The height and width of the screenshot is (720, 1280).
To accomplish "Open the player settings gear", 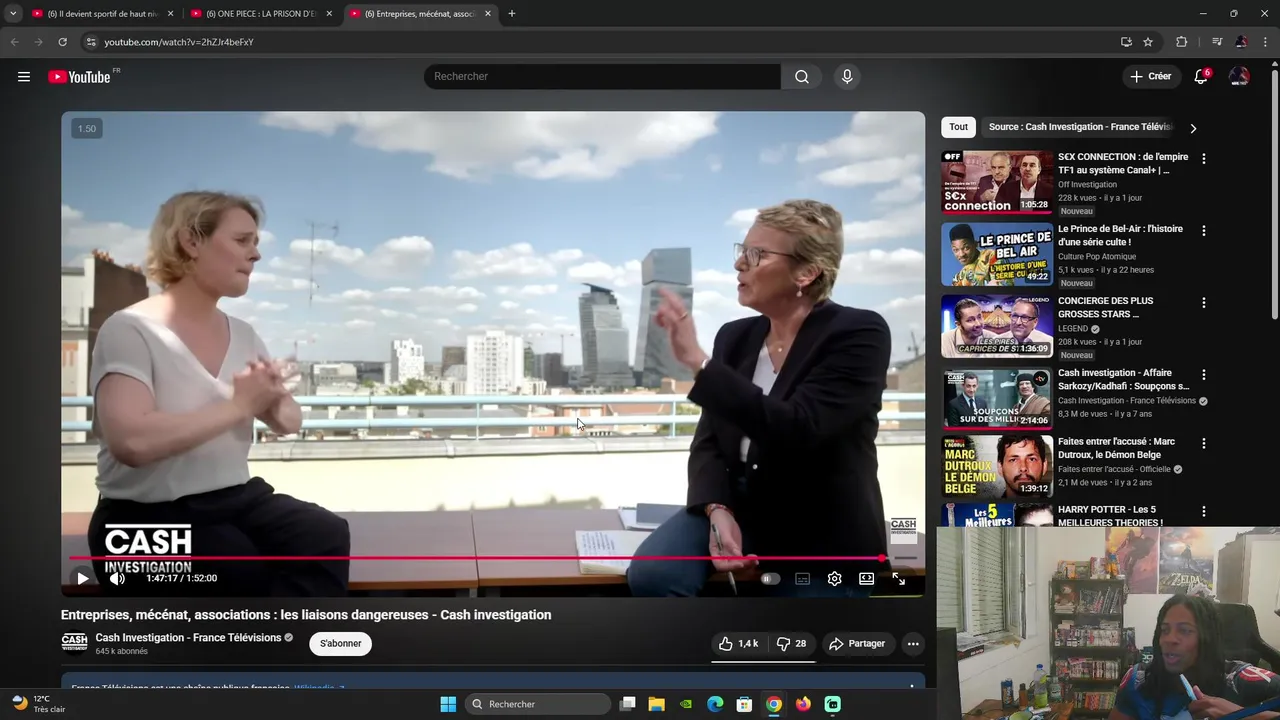I will coord(834,578).
